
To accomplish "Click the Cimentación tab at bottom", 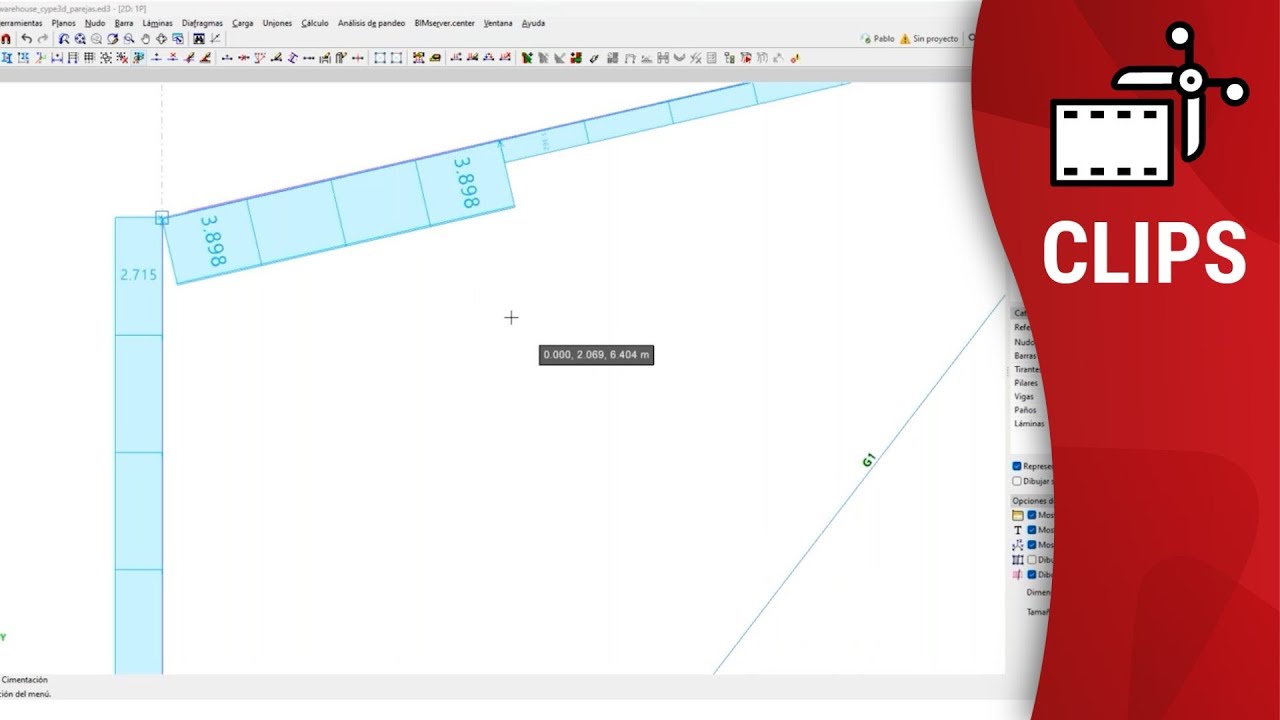I will coord(25,680).
